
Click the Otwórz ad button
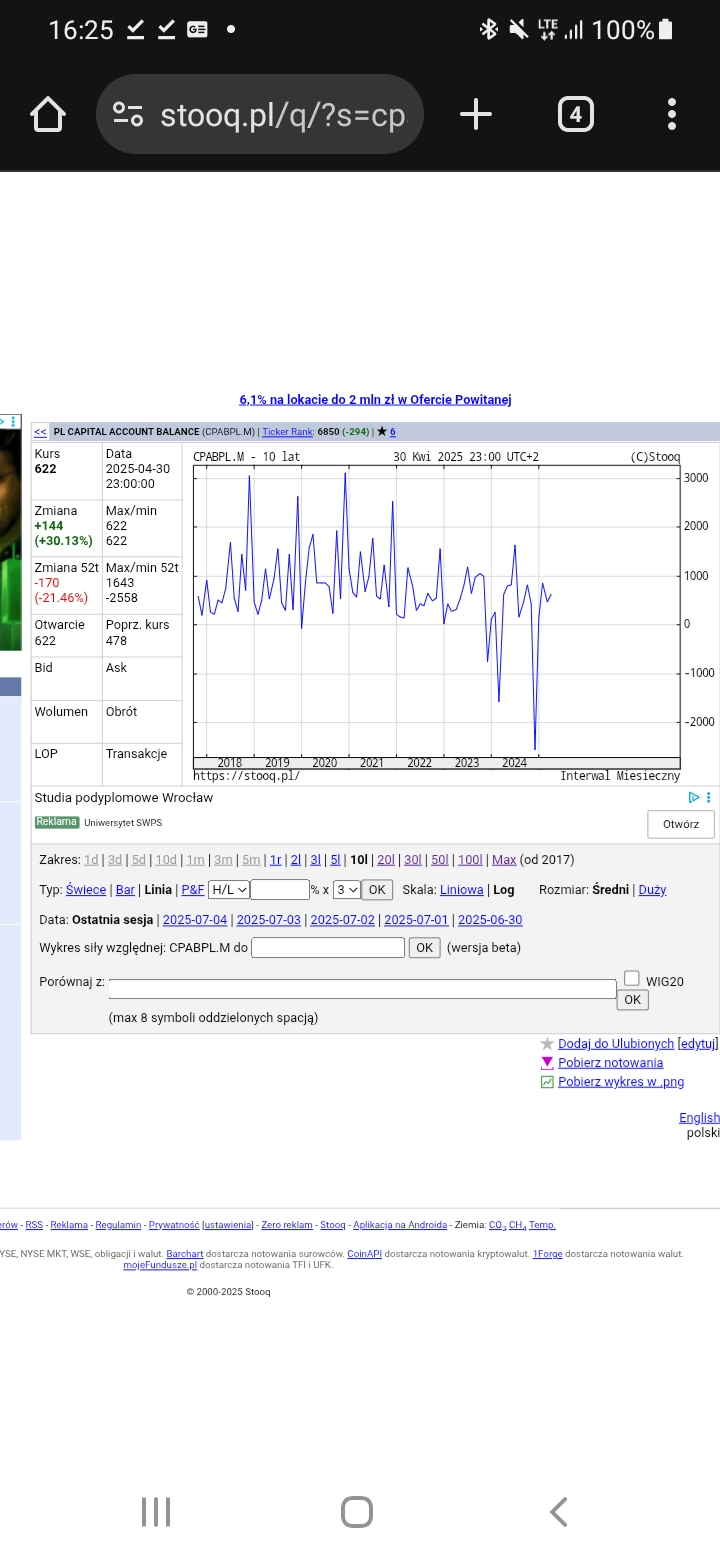pyautogui.click(x=681, y=824)
